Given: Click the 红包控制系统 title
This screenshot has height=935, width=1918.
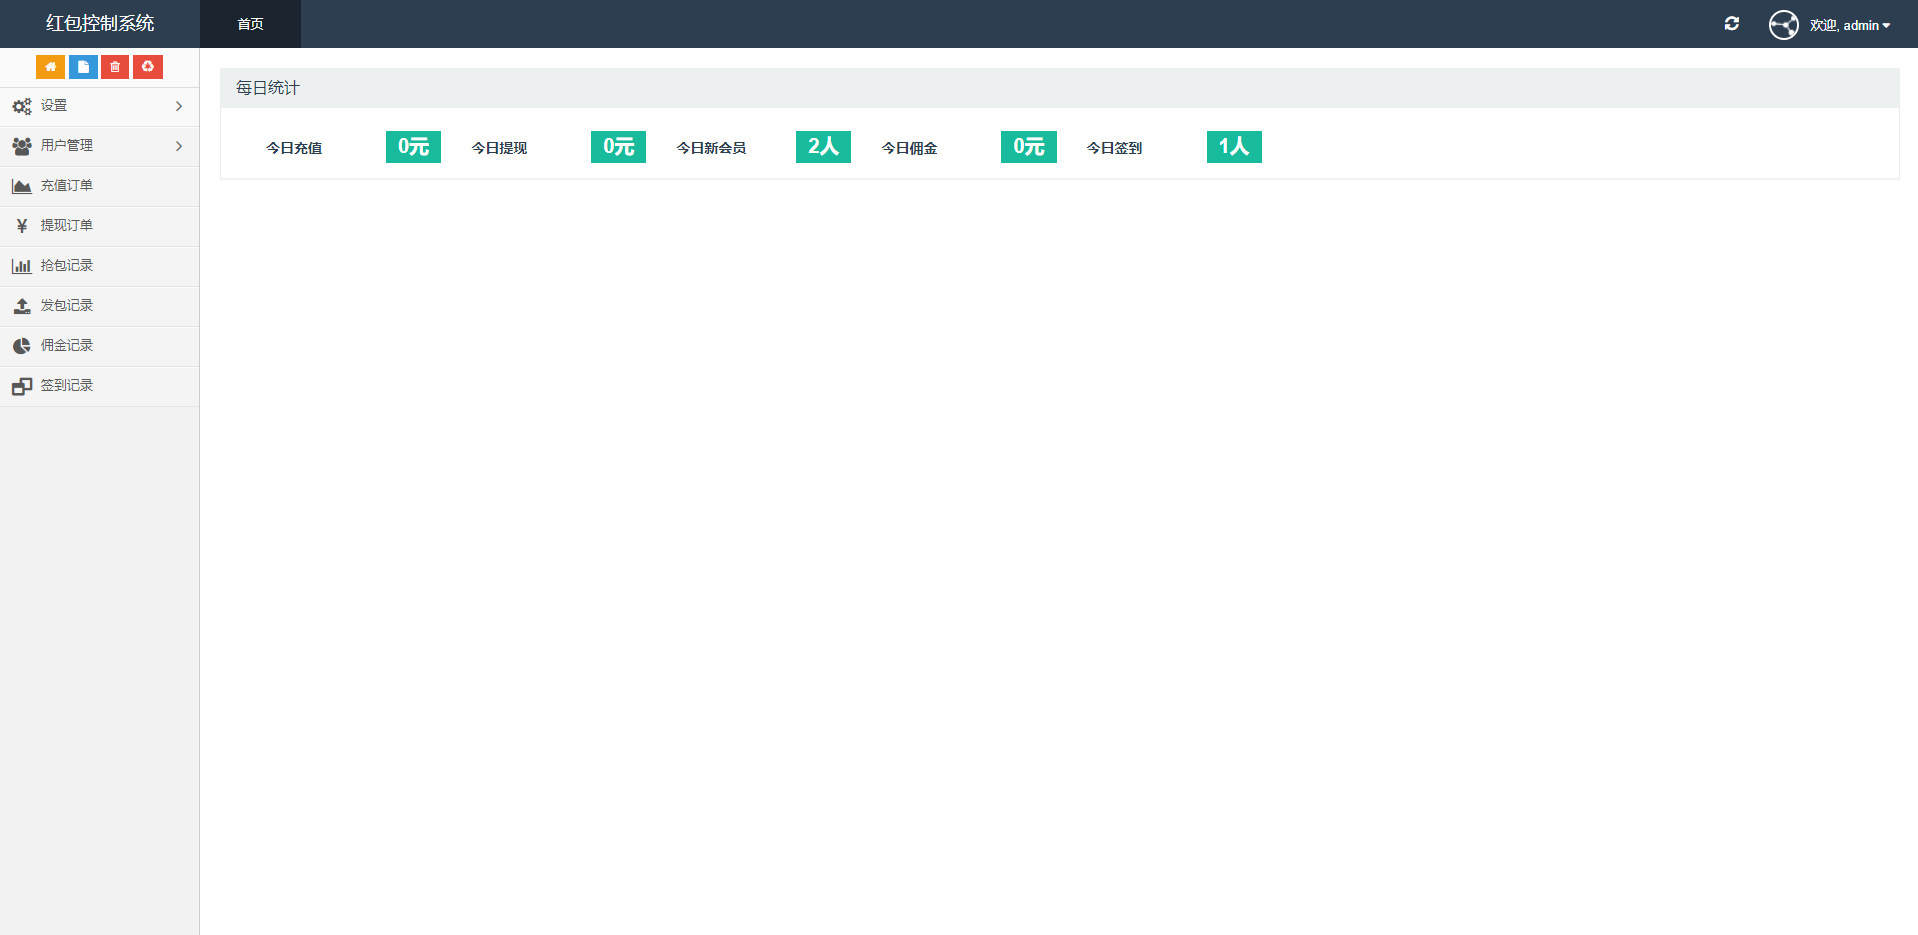Looking at the screenshot, I should pos(100,23).
